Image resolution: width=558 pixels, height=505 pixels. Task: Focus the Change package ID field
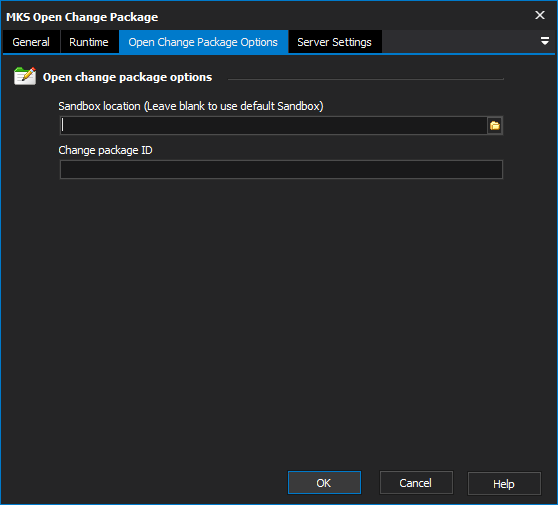(x=281, y=169)
